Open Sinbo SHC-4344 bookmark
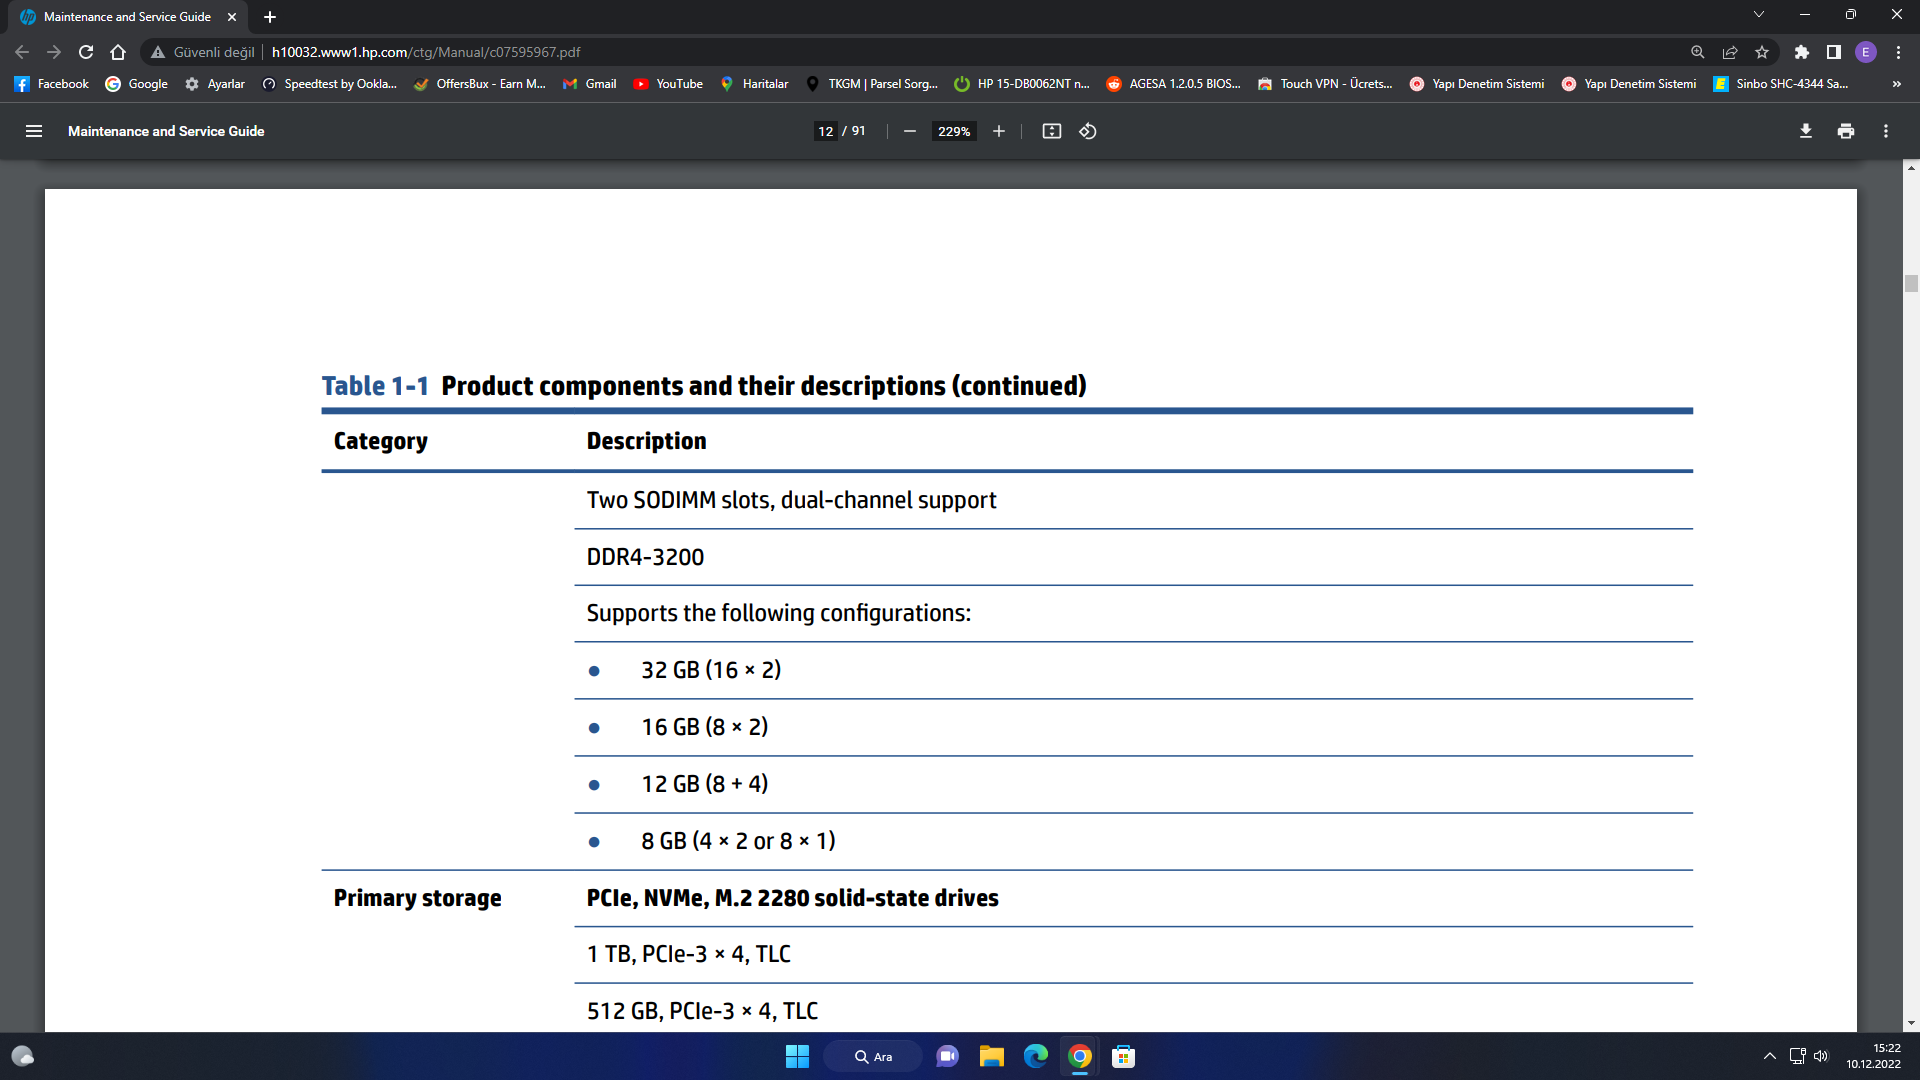The width and height of the screenshot is (1920, 1080). (x=1781, y=84)
